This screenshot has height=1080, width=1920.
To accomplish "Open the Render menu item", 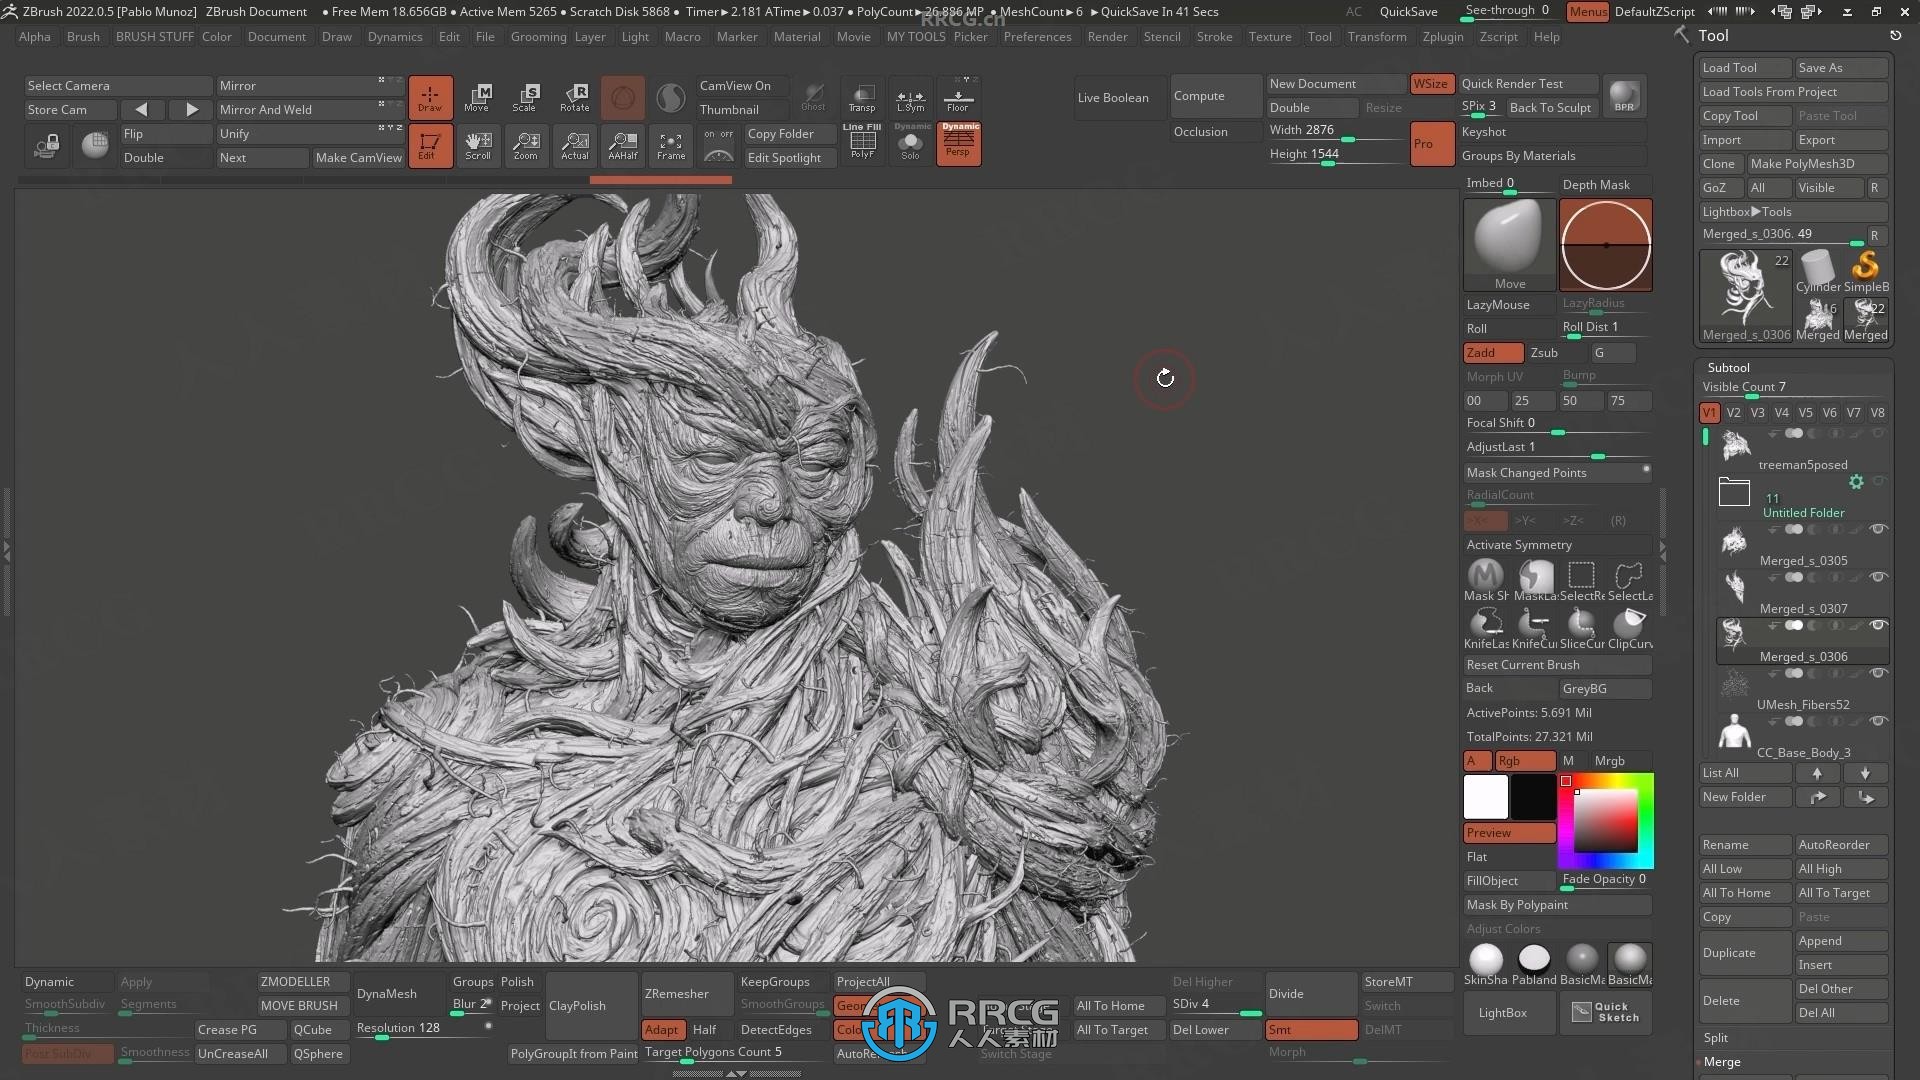I will click(1106, 36).
